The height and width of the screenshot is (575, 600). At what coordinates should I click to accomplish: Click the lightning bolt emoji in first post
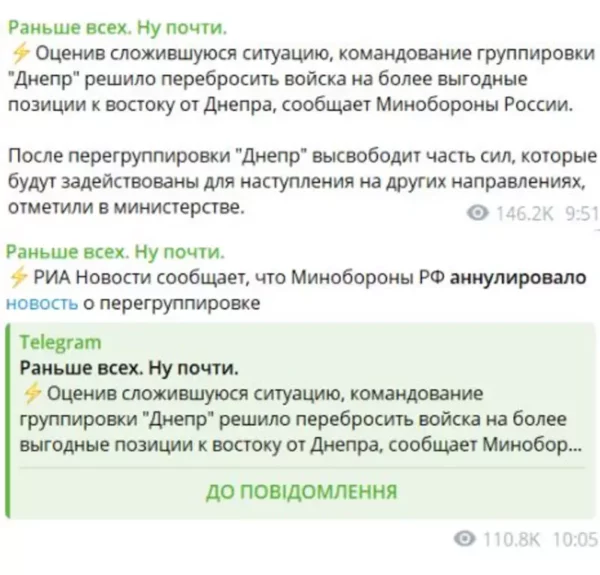tap(21, 53)
